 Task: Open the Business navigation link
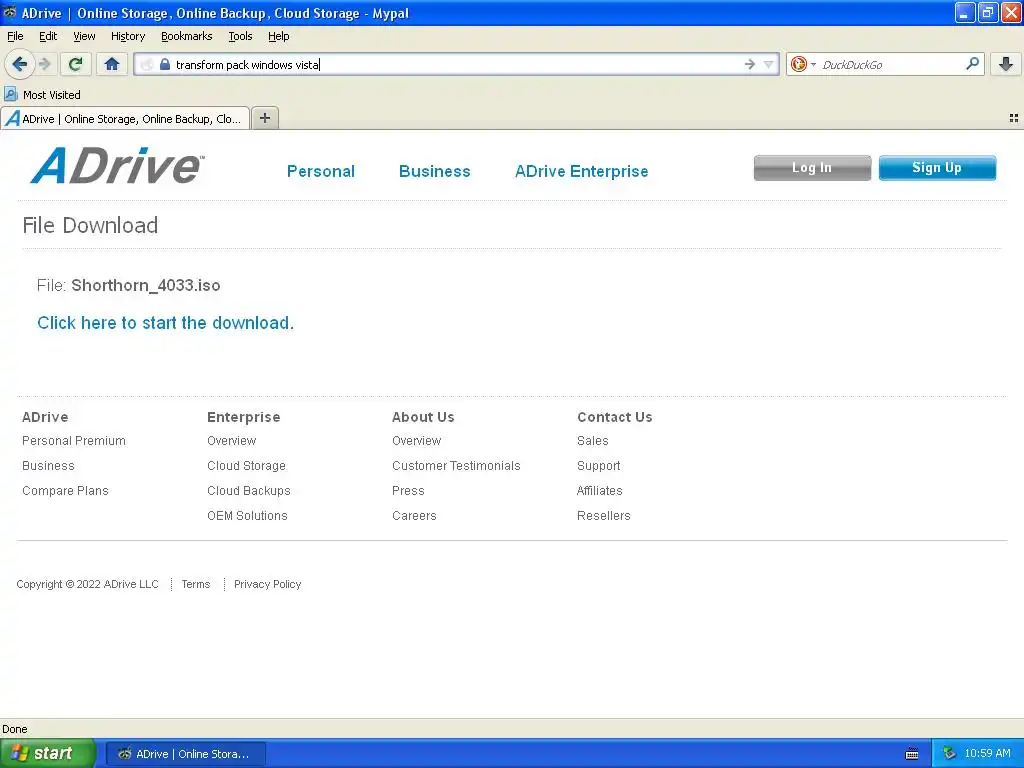(x=434, y=171)
